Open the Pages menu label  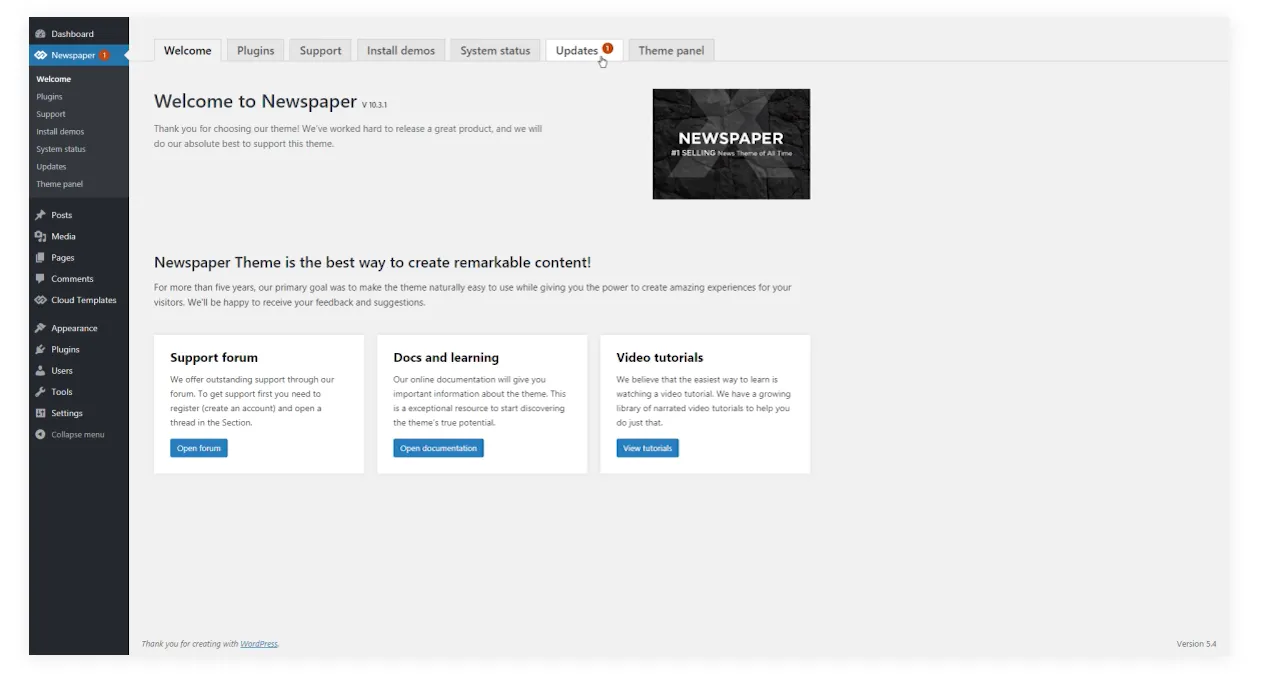point(63,257)
